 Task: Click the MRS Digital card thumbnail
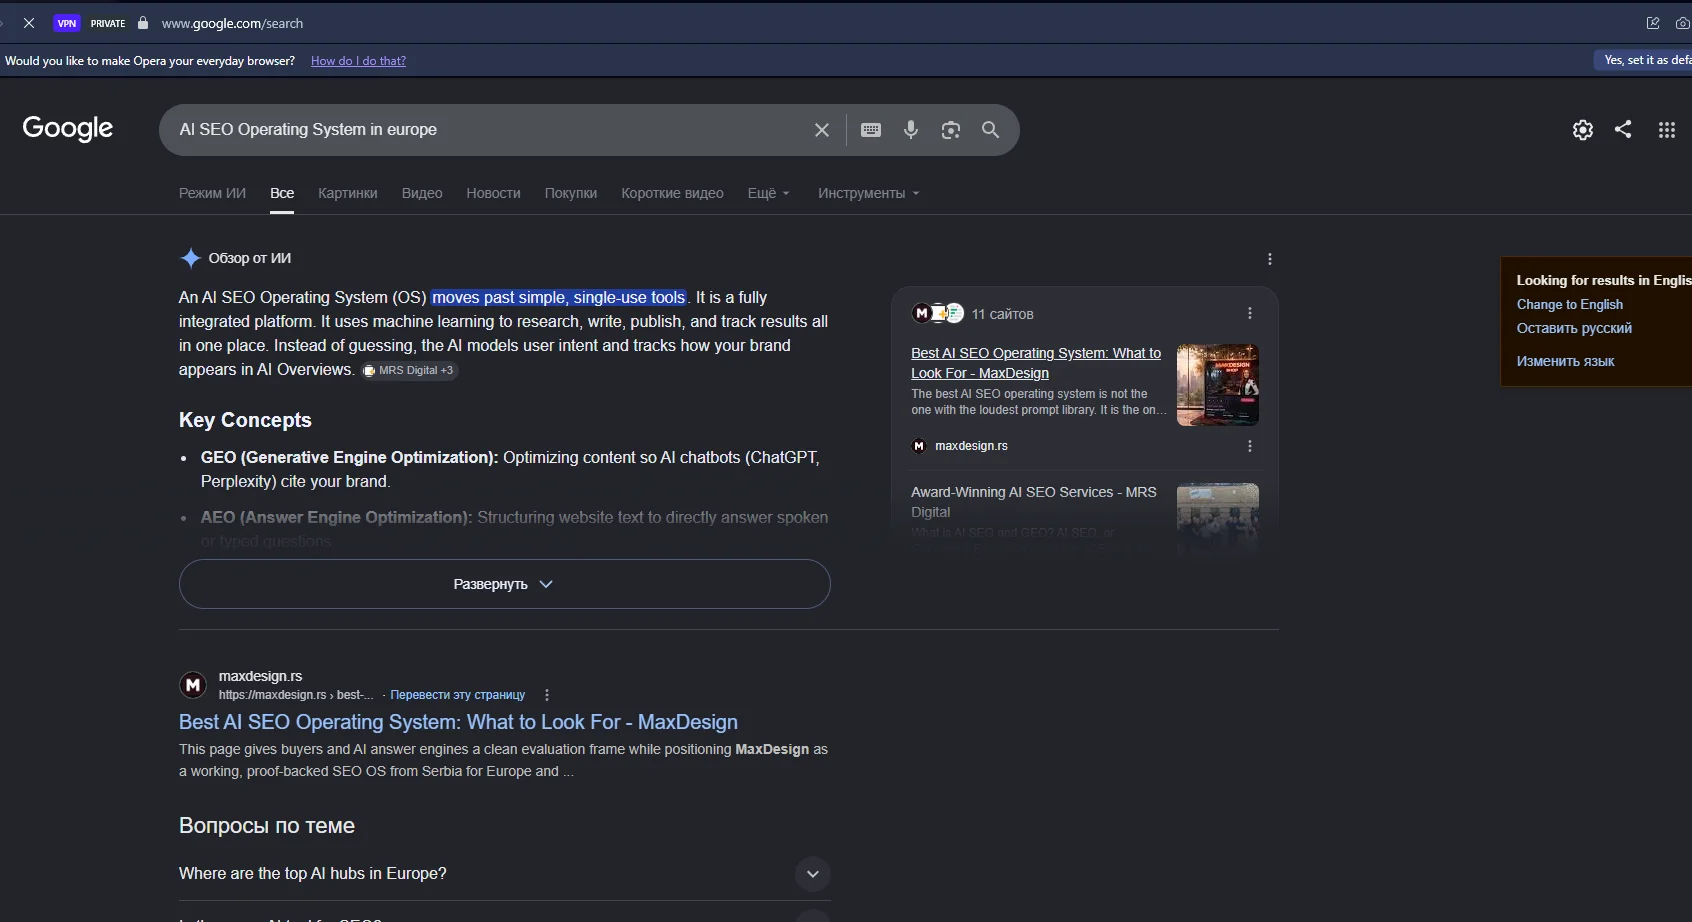click(1218, 519)
